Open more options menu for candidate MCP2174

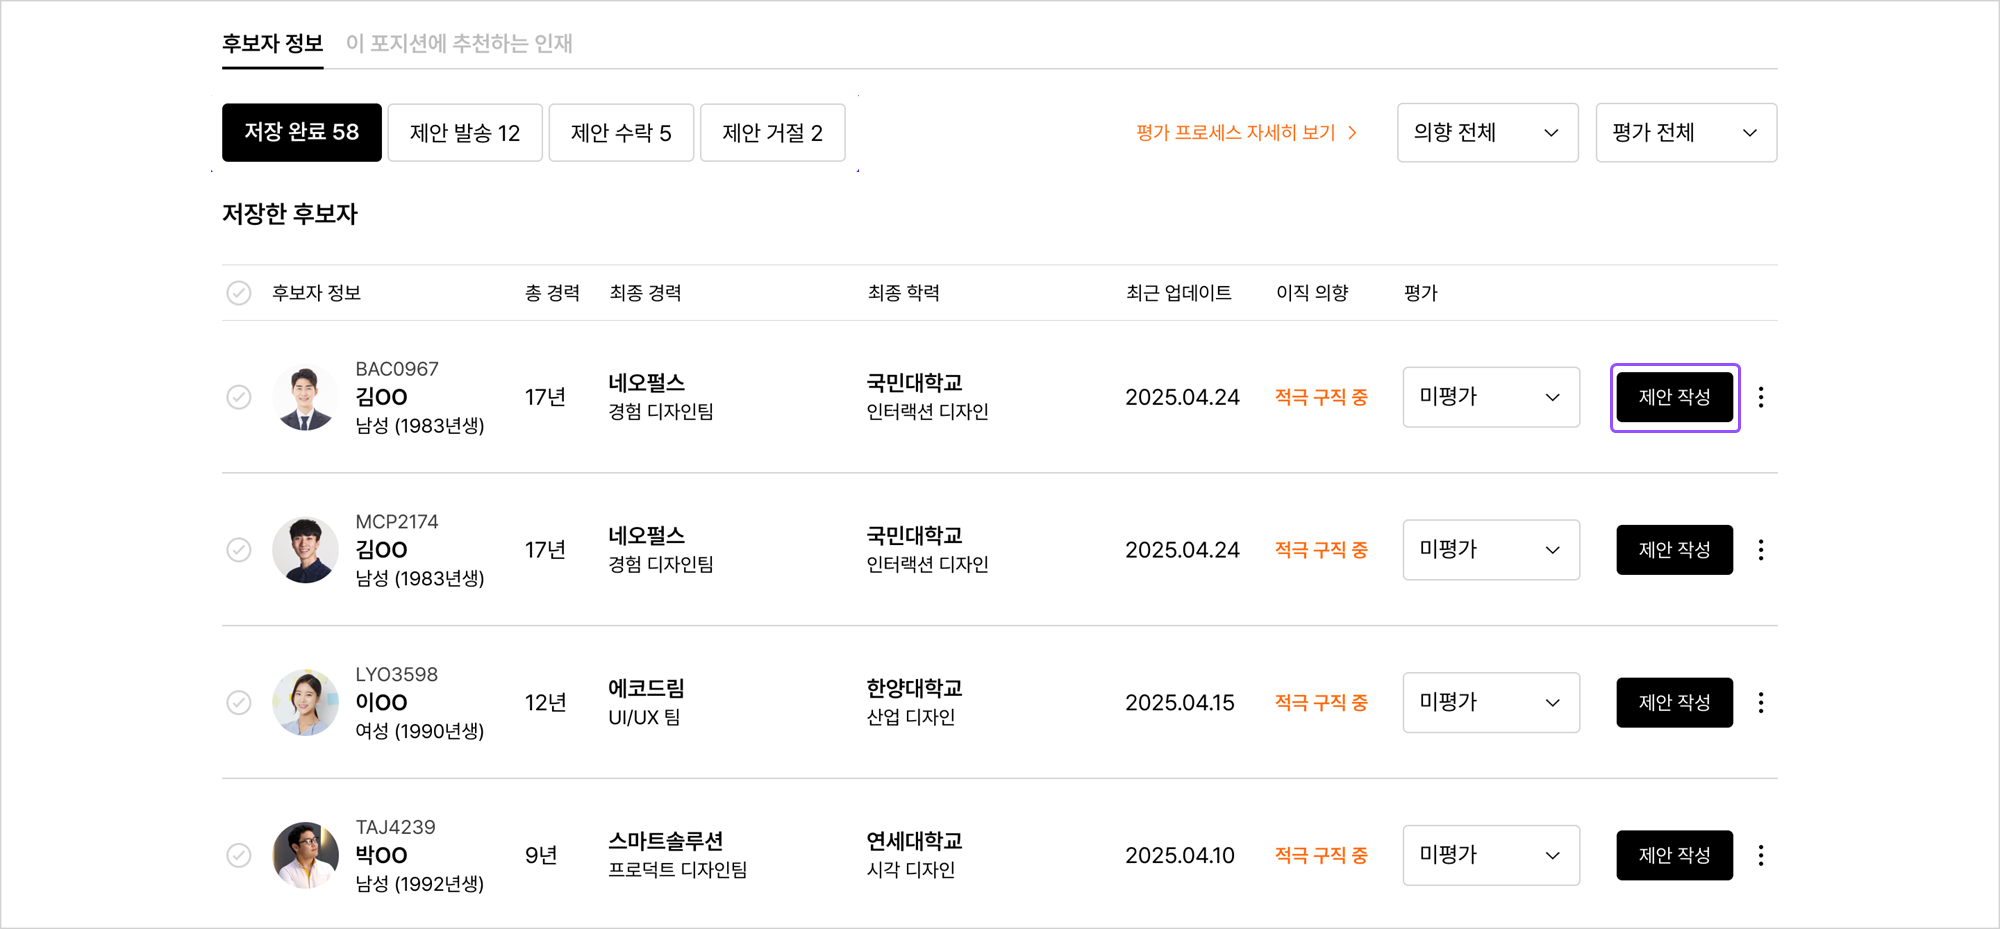[x=1761, y=550]
